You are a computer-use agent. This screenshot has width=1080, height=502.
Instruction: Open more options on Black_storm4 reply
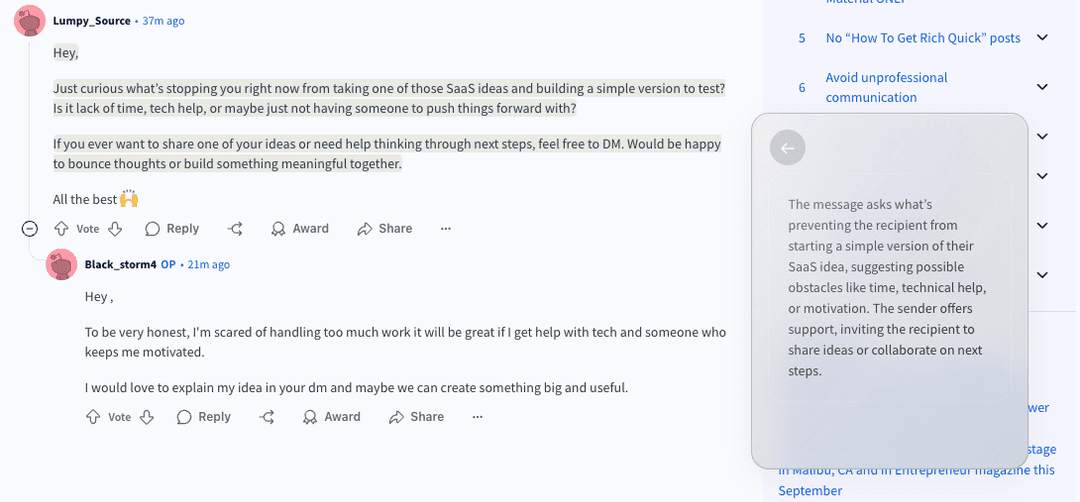(x=478, y=417)
